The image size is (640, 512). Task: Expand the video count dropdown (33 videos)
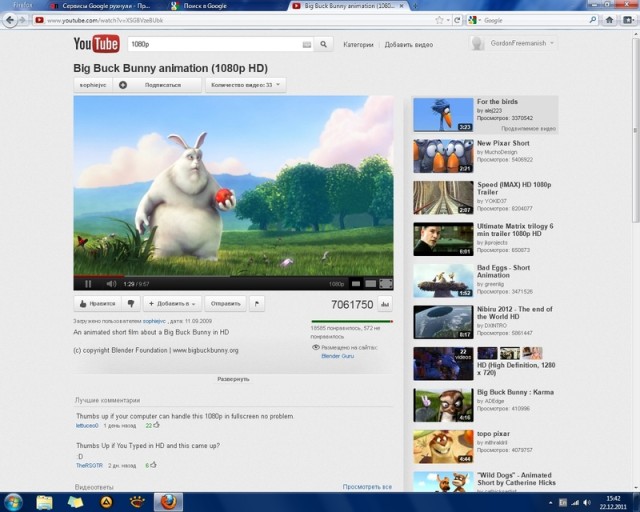244,85
